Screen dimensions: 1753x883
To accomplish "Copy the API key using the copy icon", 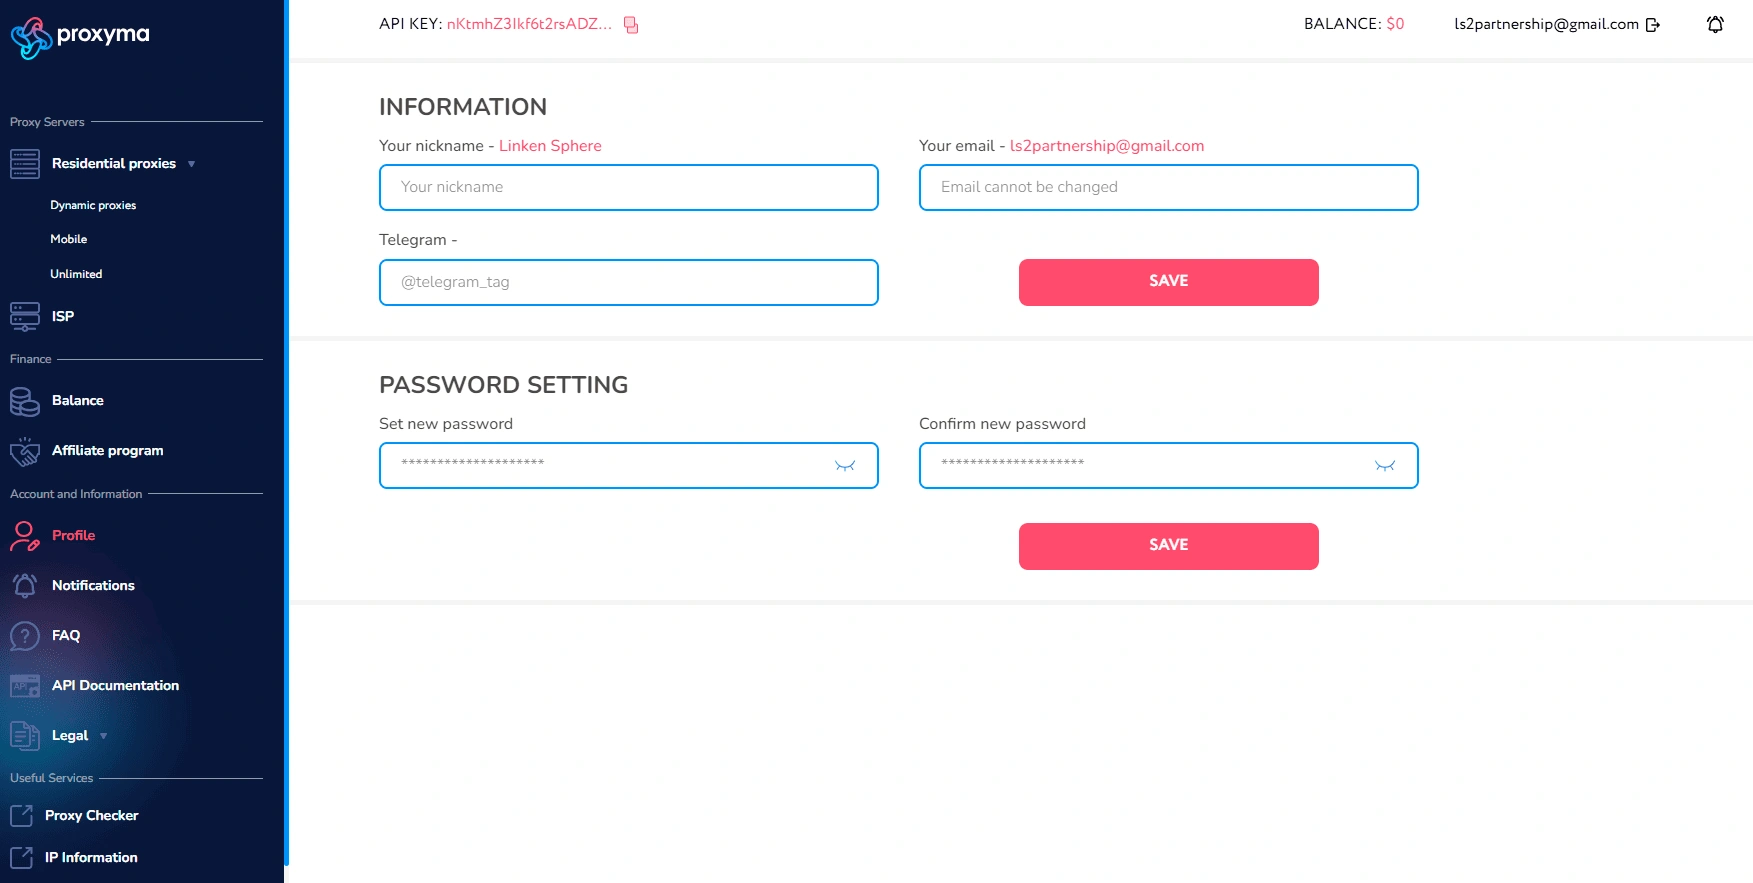I will 631,25.
